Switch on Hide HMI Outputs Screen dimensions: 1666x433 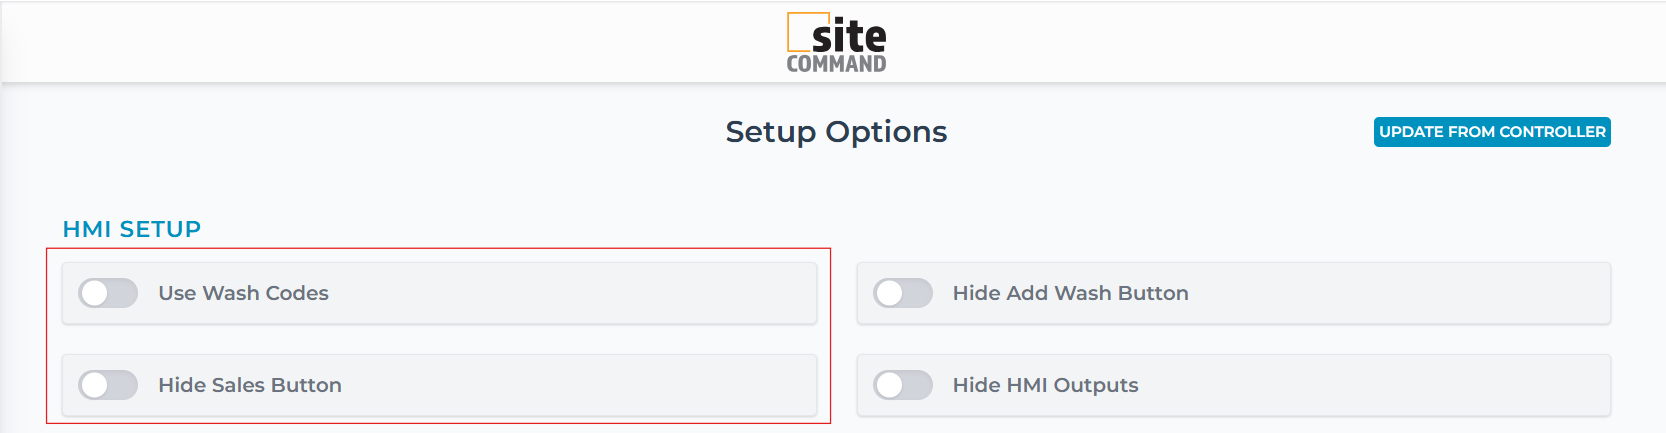coord(902,385)
